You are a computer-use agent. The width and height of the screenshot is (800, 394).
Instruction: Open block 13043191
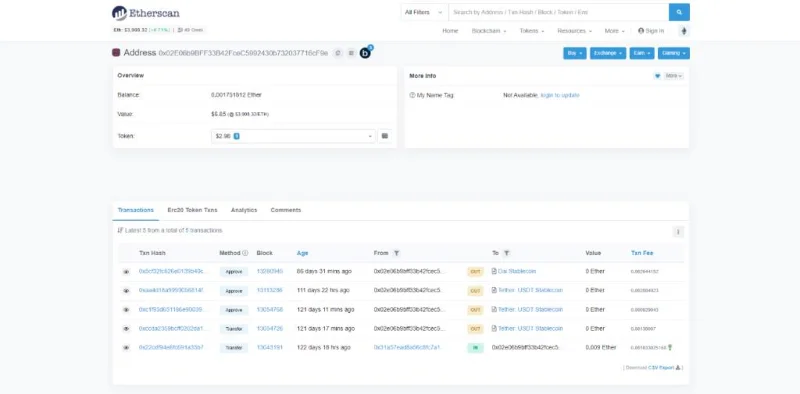tap(269, 347)
